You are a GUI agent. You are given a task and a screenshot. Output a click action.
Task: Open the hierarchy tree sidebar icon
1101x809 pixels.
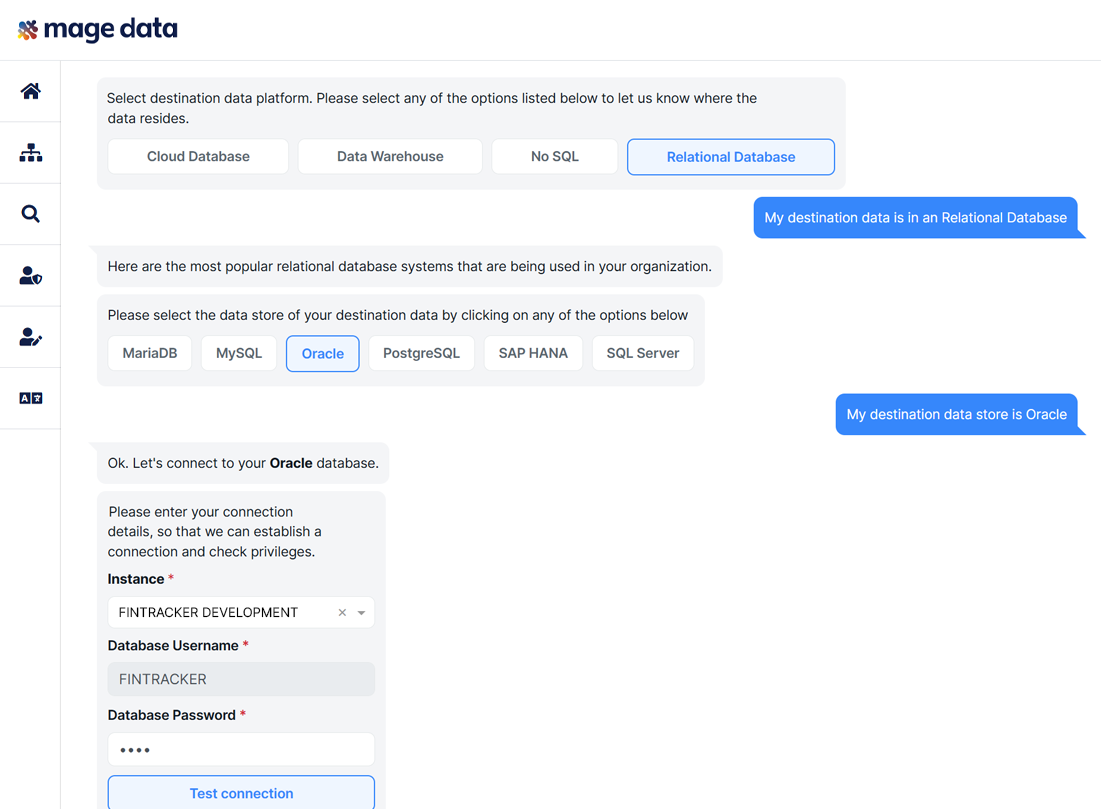click(x=30, y=153)
